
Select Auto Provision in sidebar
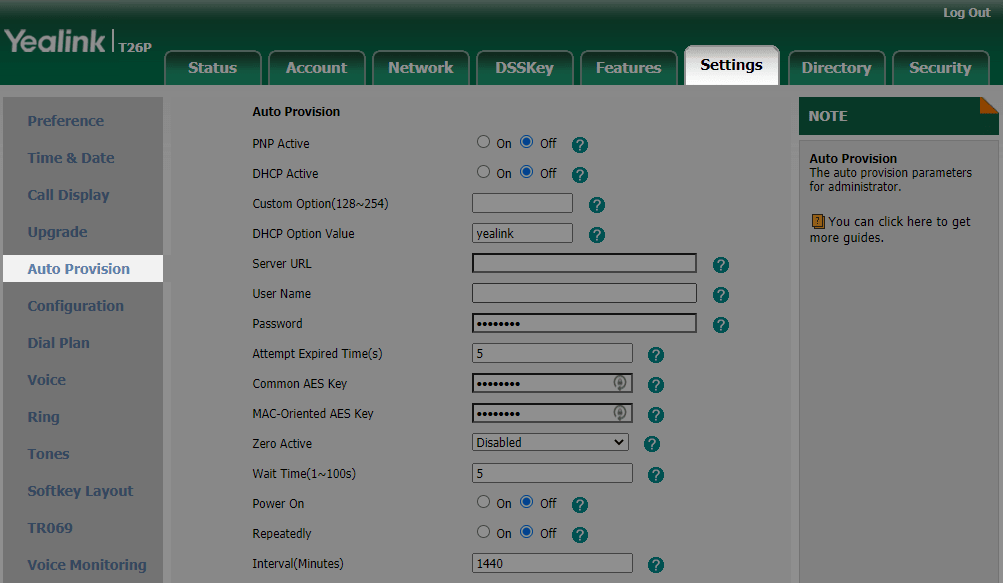[x=83, y=269]
